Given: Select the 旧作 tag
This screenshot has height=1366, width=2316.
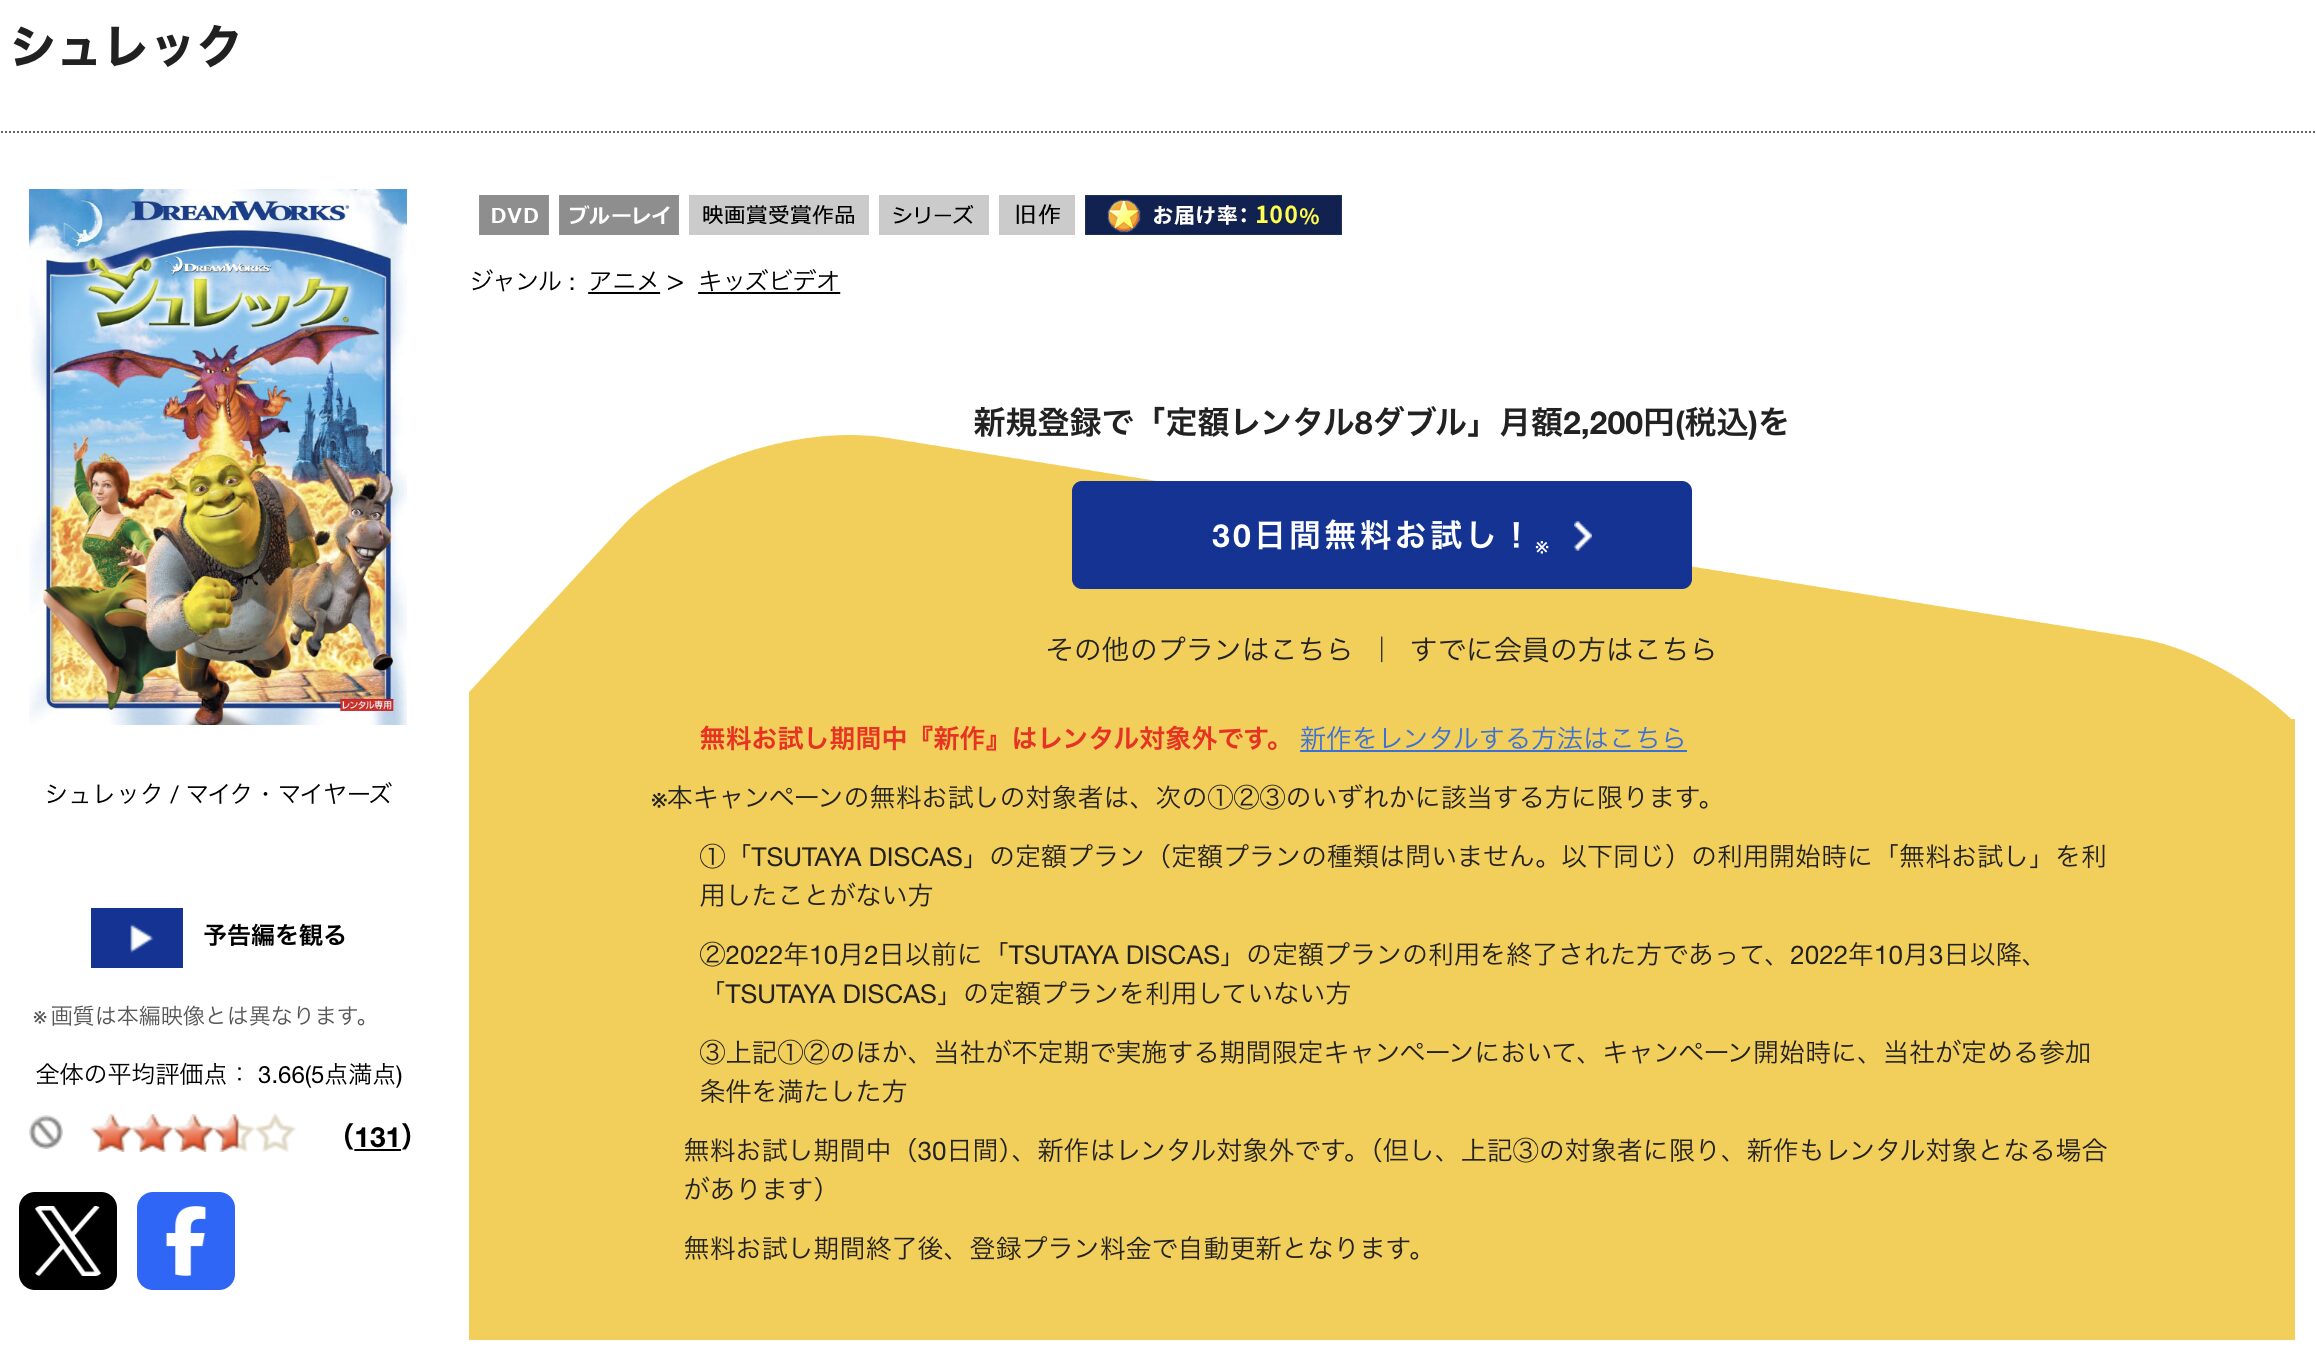Looking at the screenshot, I should coord(1036,215).
